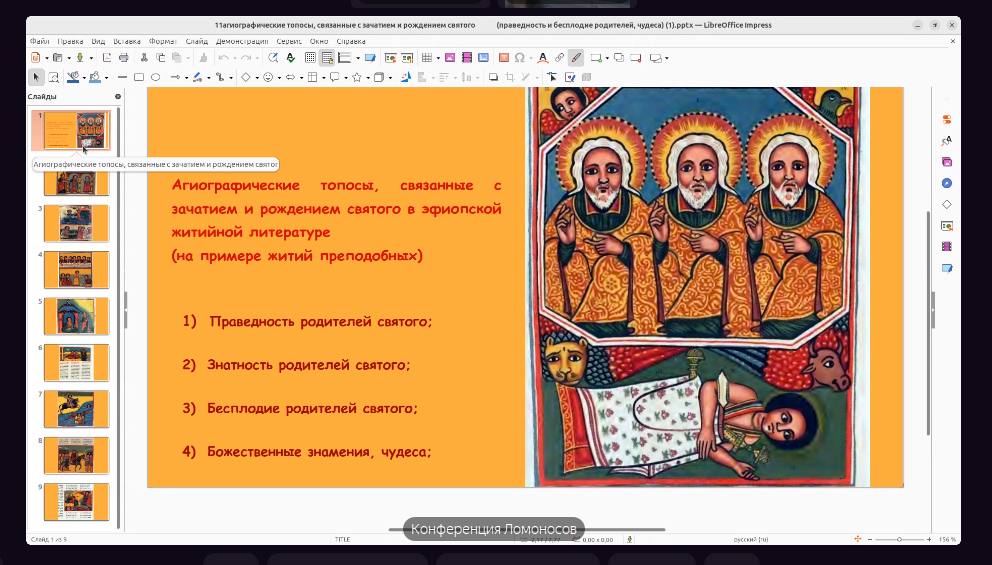
Task: Export directly as PDF
Action: click(x=107, y=58)
